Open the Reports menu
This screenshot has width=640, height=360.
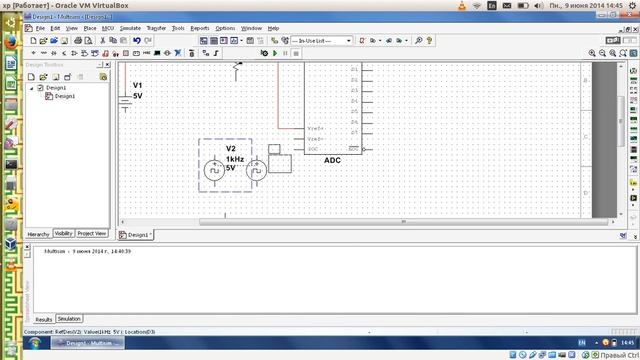coord(200,28)
